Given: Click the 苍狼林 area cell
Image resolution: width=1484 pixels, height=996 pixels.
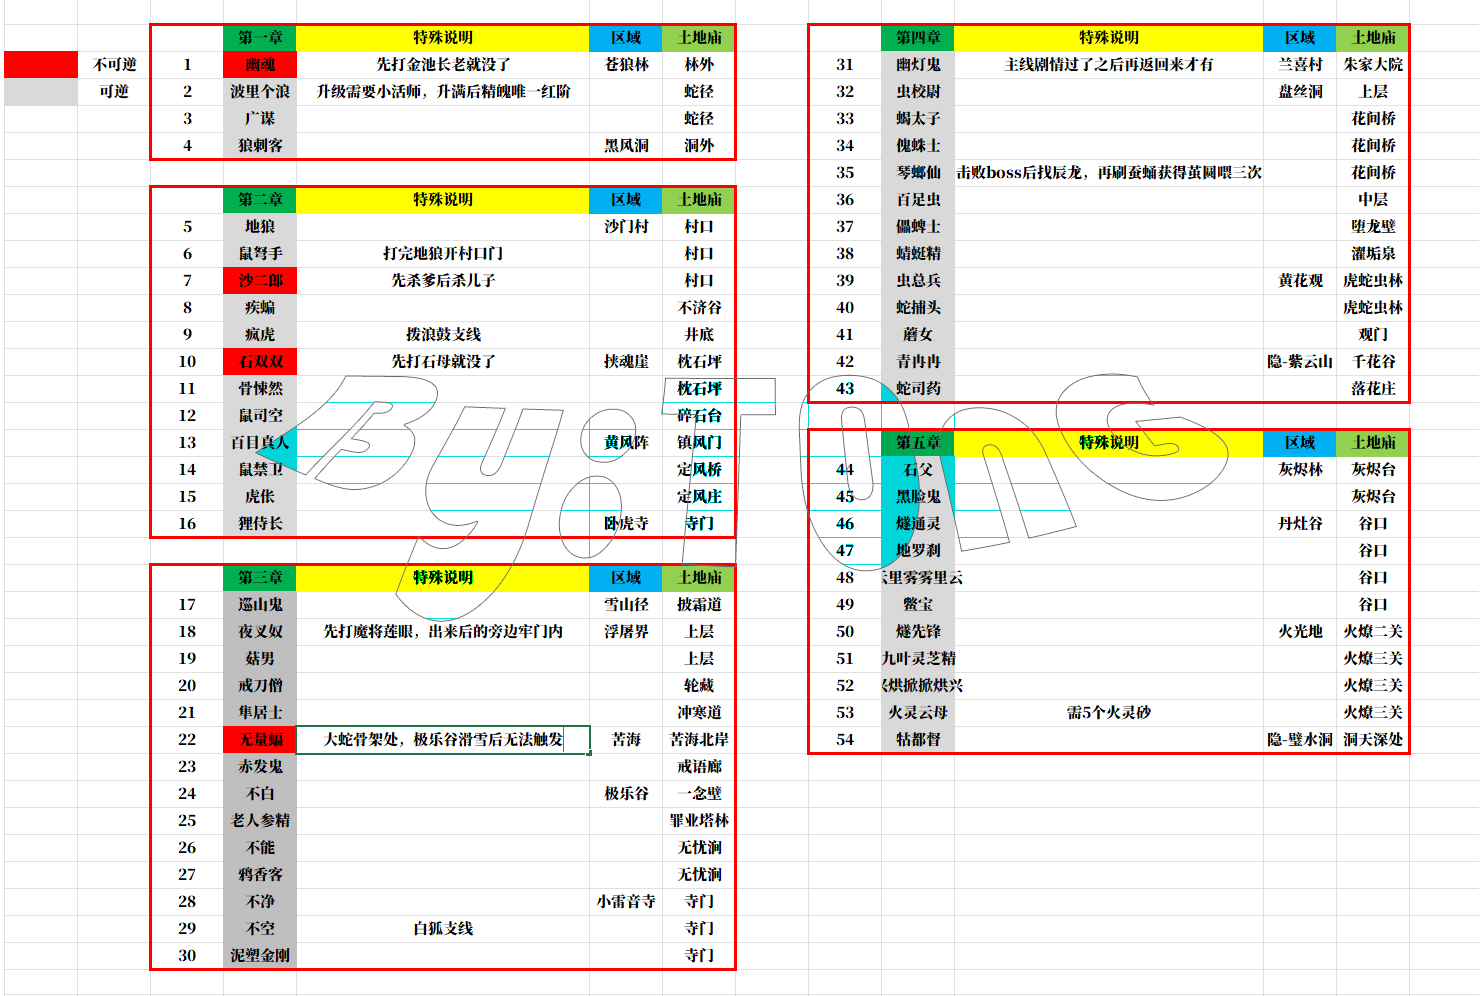Looking at the screenshot, I should [626, 64].
